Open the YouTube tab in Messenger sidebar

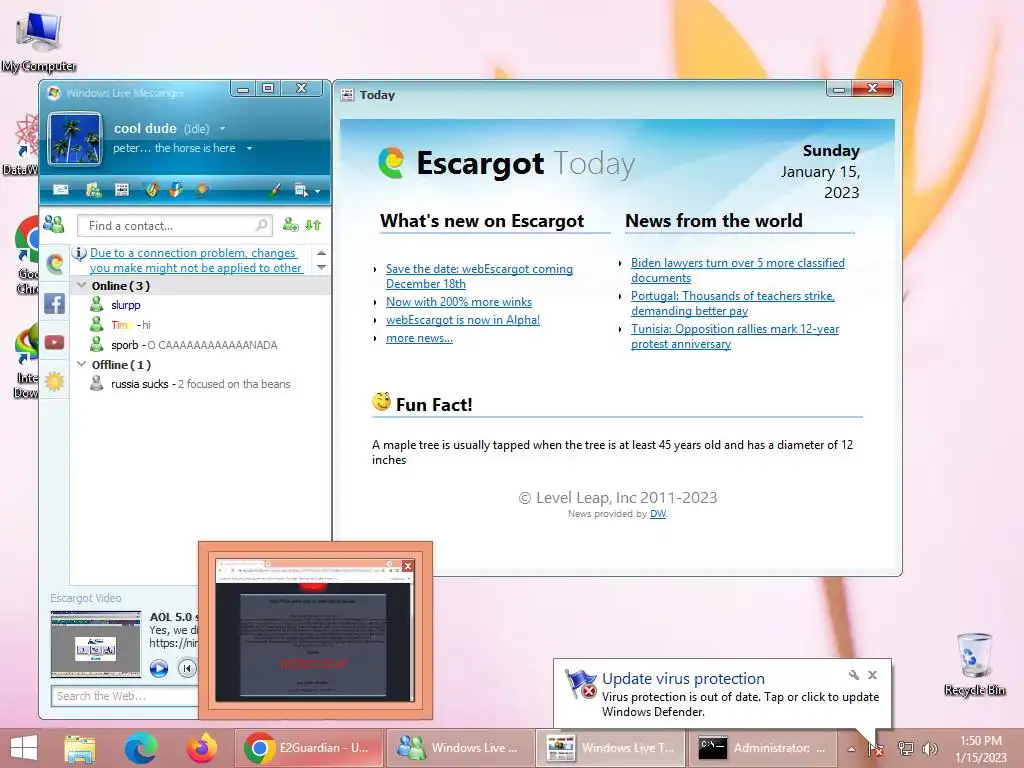tap(55, 342)
